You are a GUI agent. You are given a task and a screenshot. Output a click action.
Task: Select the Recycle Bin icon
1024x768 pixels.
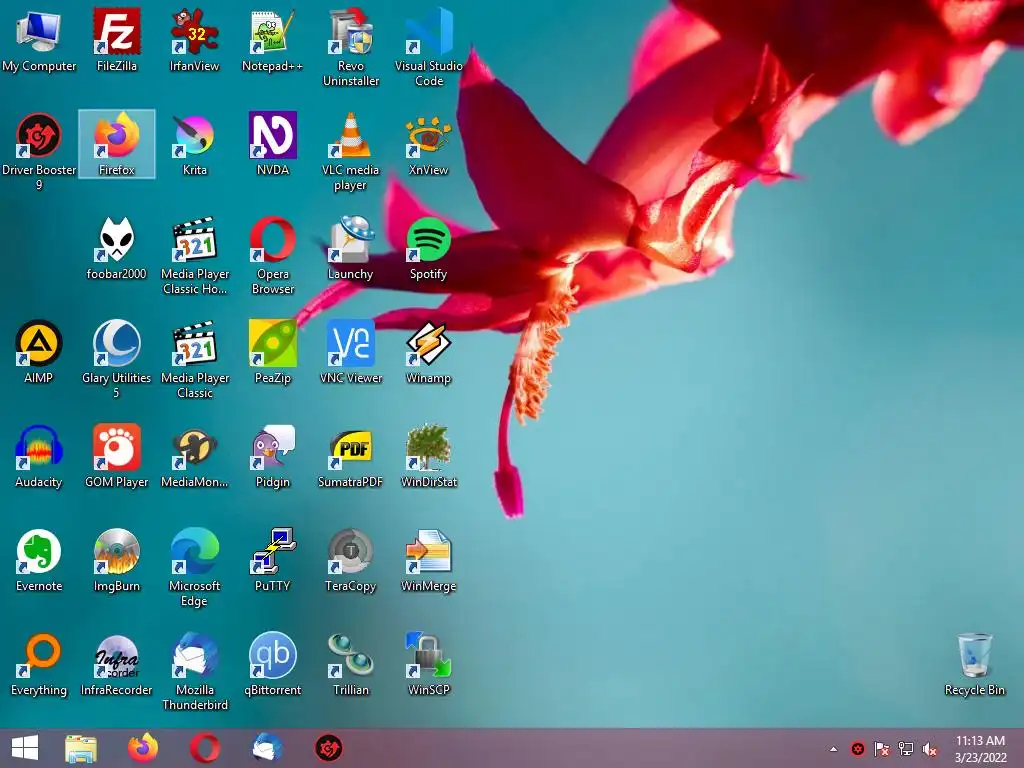[974, 664]
